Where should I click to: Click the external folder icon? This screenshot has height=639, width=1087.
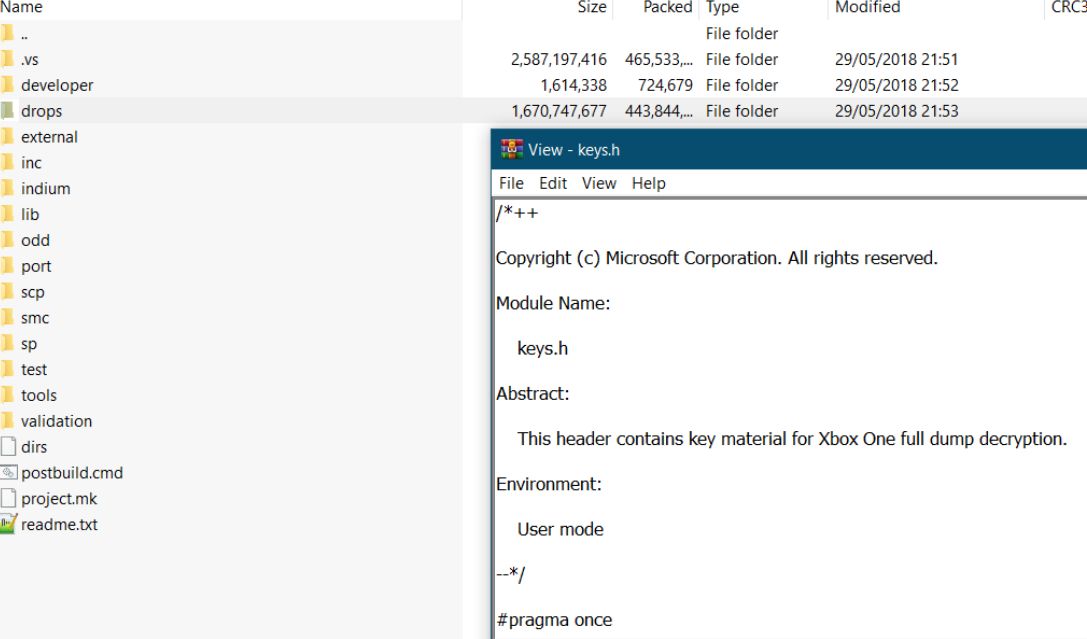coord(7,137)
